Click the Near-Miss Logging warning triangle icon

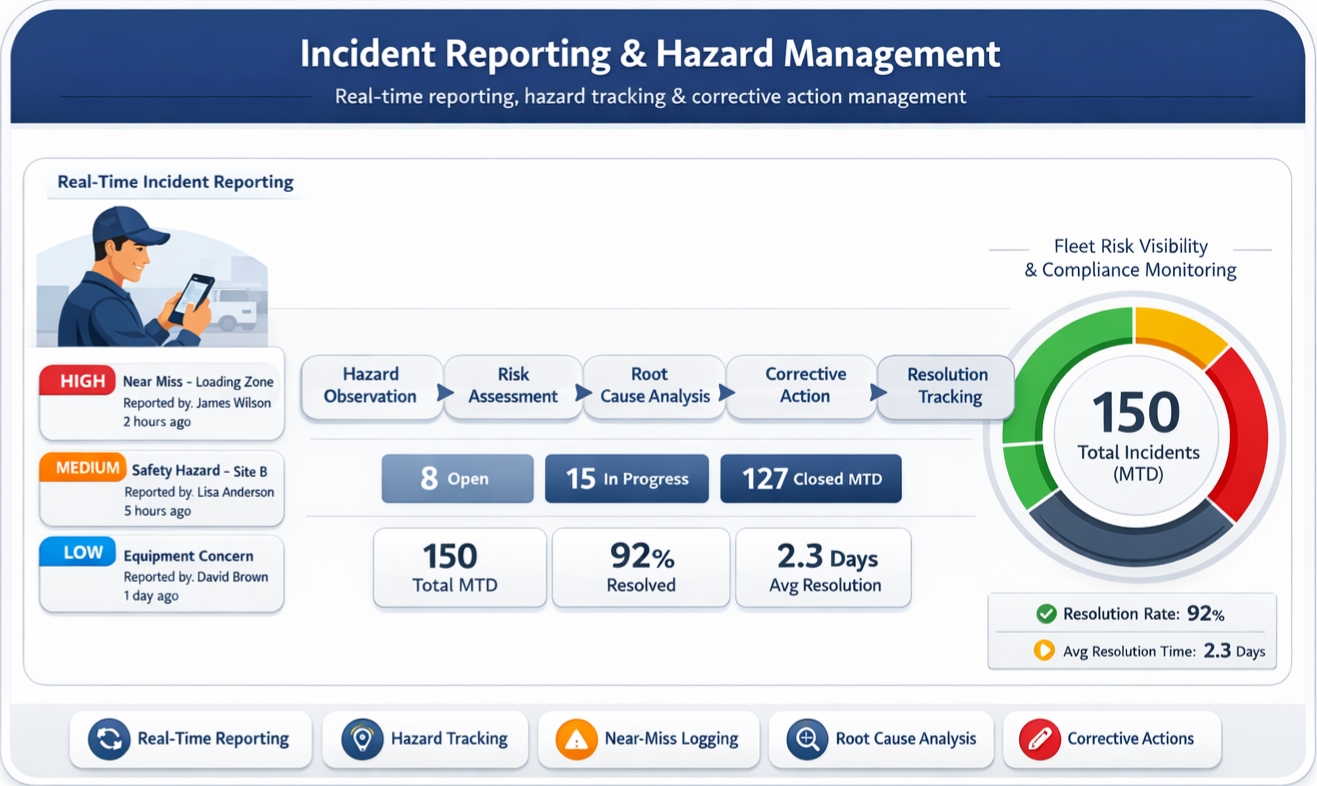coord(575,739)
